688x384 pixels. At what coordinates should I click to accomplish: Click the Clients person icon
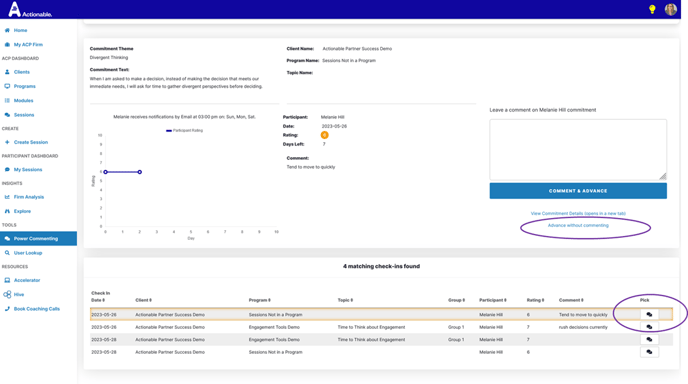[7, 72]
